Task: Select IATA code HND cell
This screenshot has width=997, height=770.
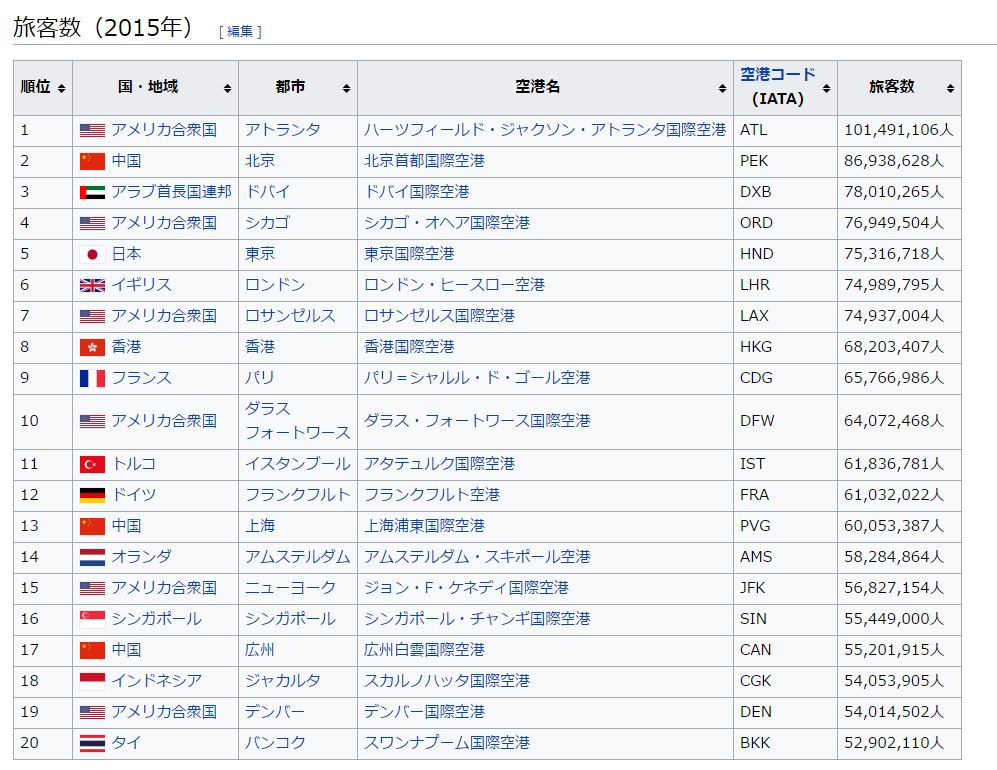Action: pos(785,254)
